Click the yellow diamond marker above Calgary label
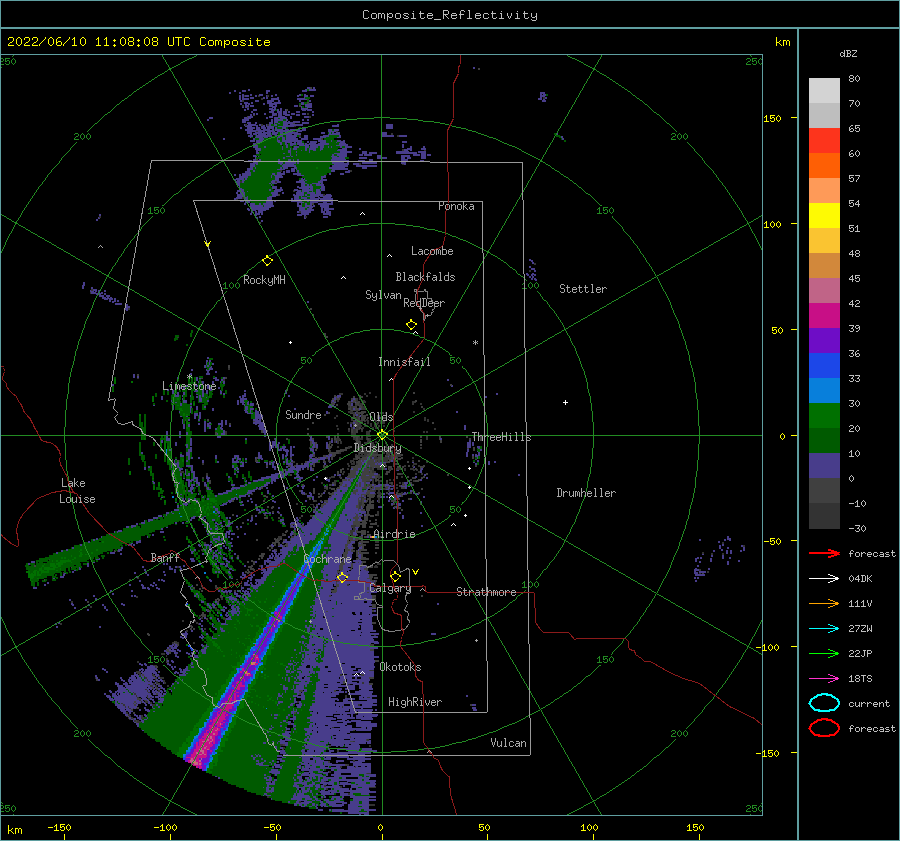 click(x=395, y=576)
